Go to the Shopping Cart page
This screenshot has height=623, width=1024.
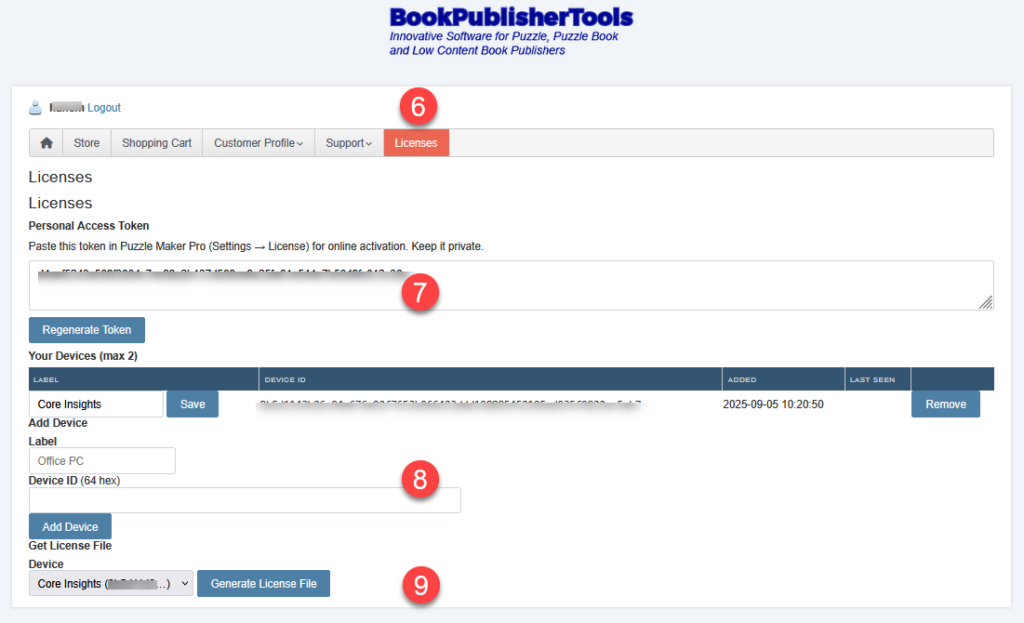(157, 143)
